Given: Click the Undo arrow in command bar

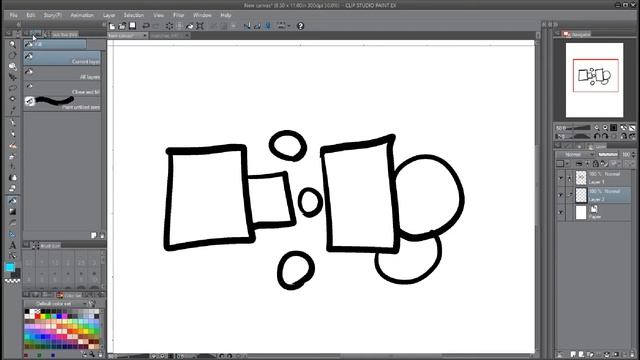Looking at the screenshot, I should [146, 26].
